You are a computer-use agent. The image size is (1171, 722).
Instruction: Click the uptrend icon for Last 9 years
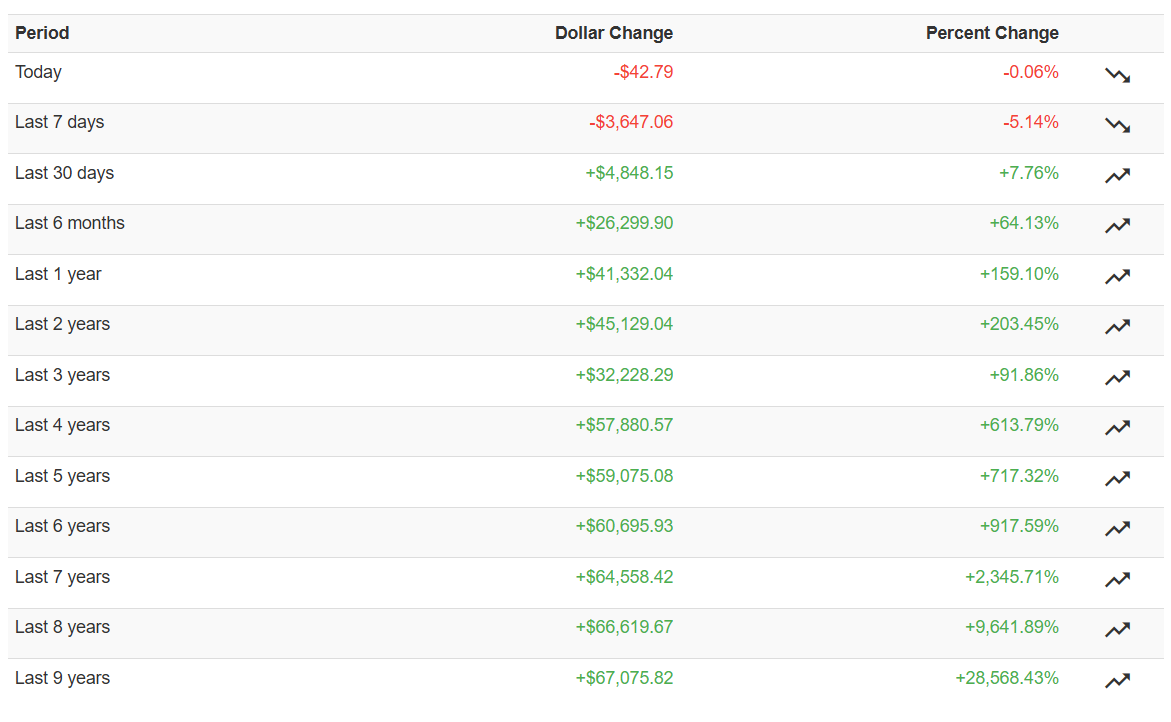pyautogui.click(x=1117, y=681)
